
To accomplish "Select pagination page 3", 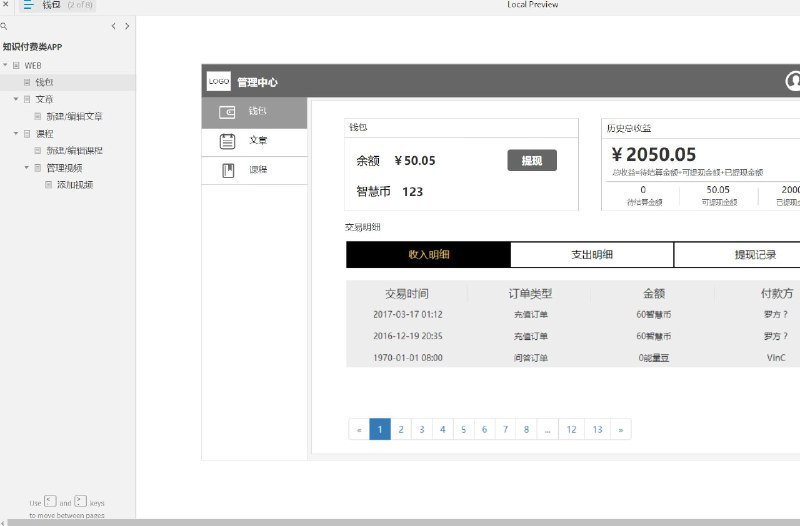I will [422, 430].
